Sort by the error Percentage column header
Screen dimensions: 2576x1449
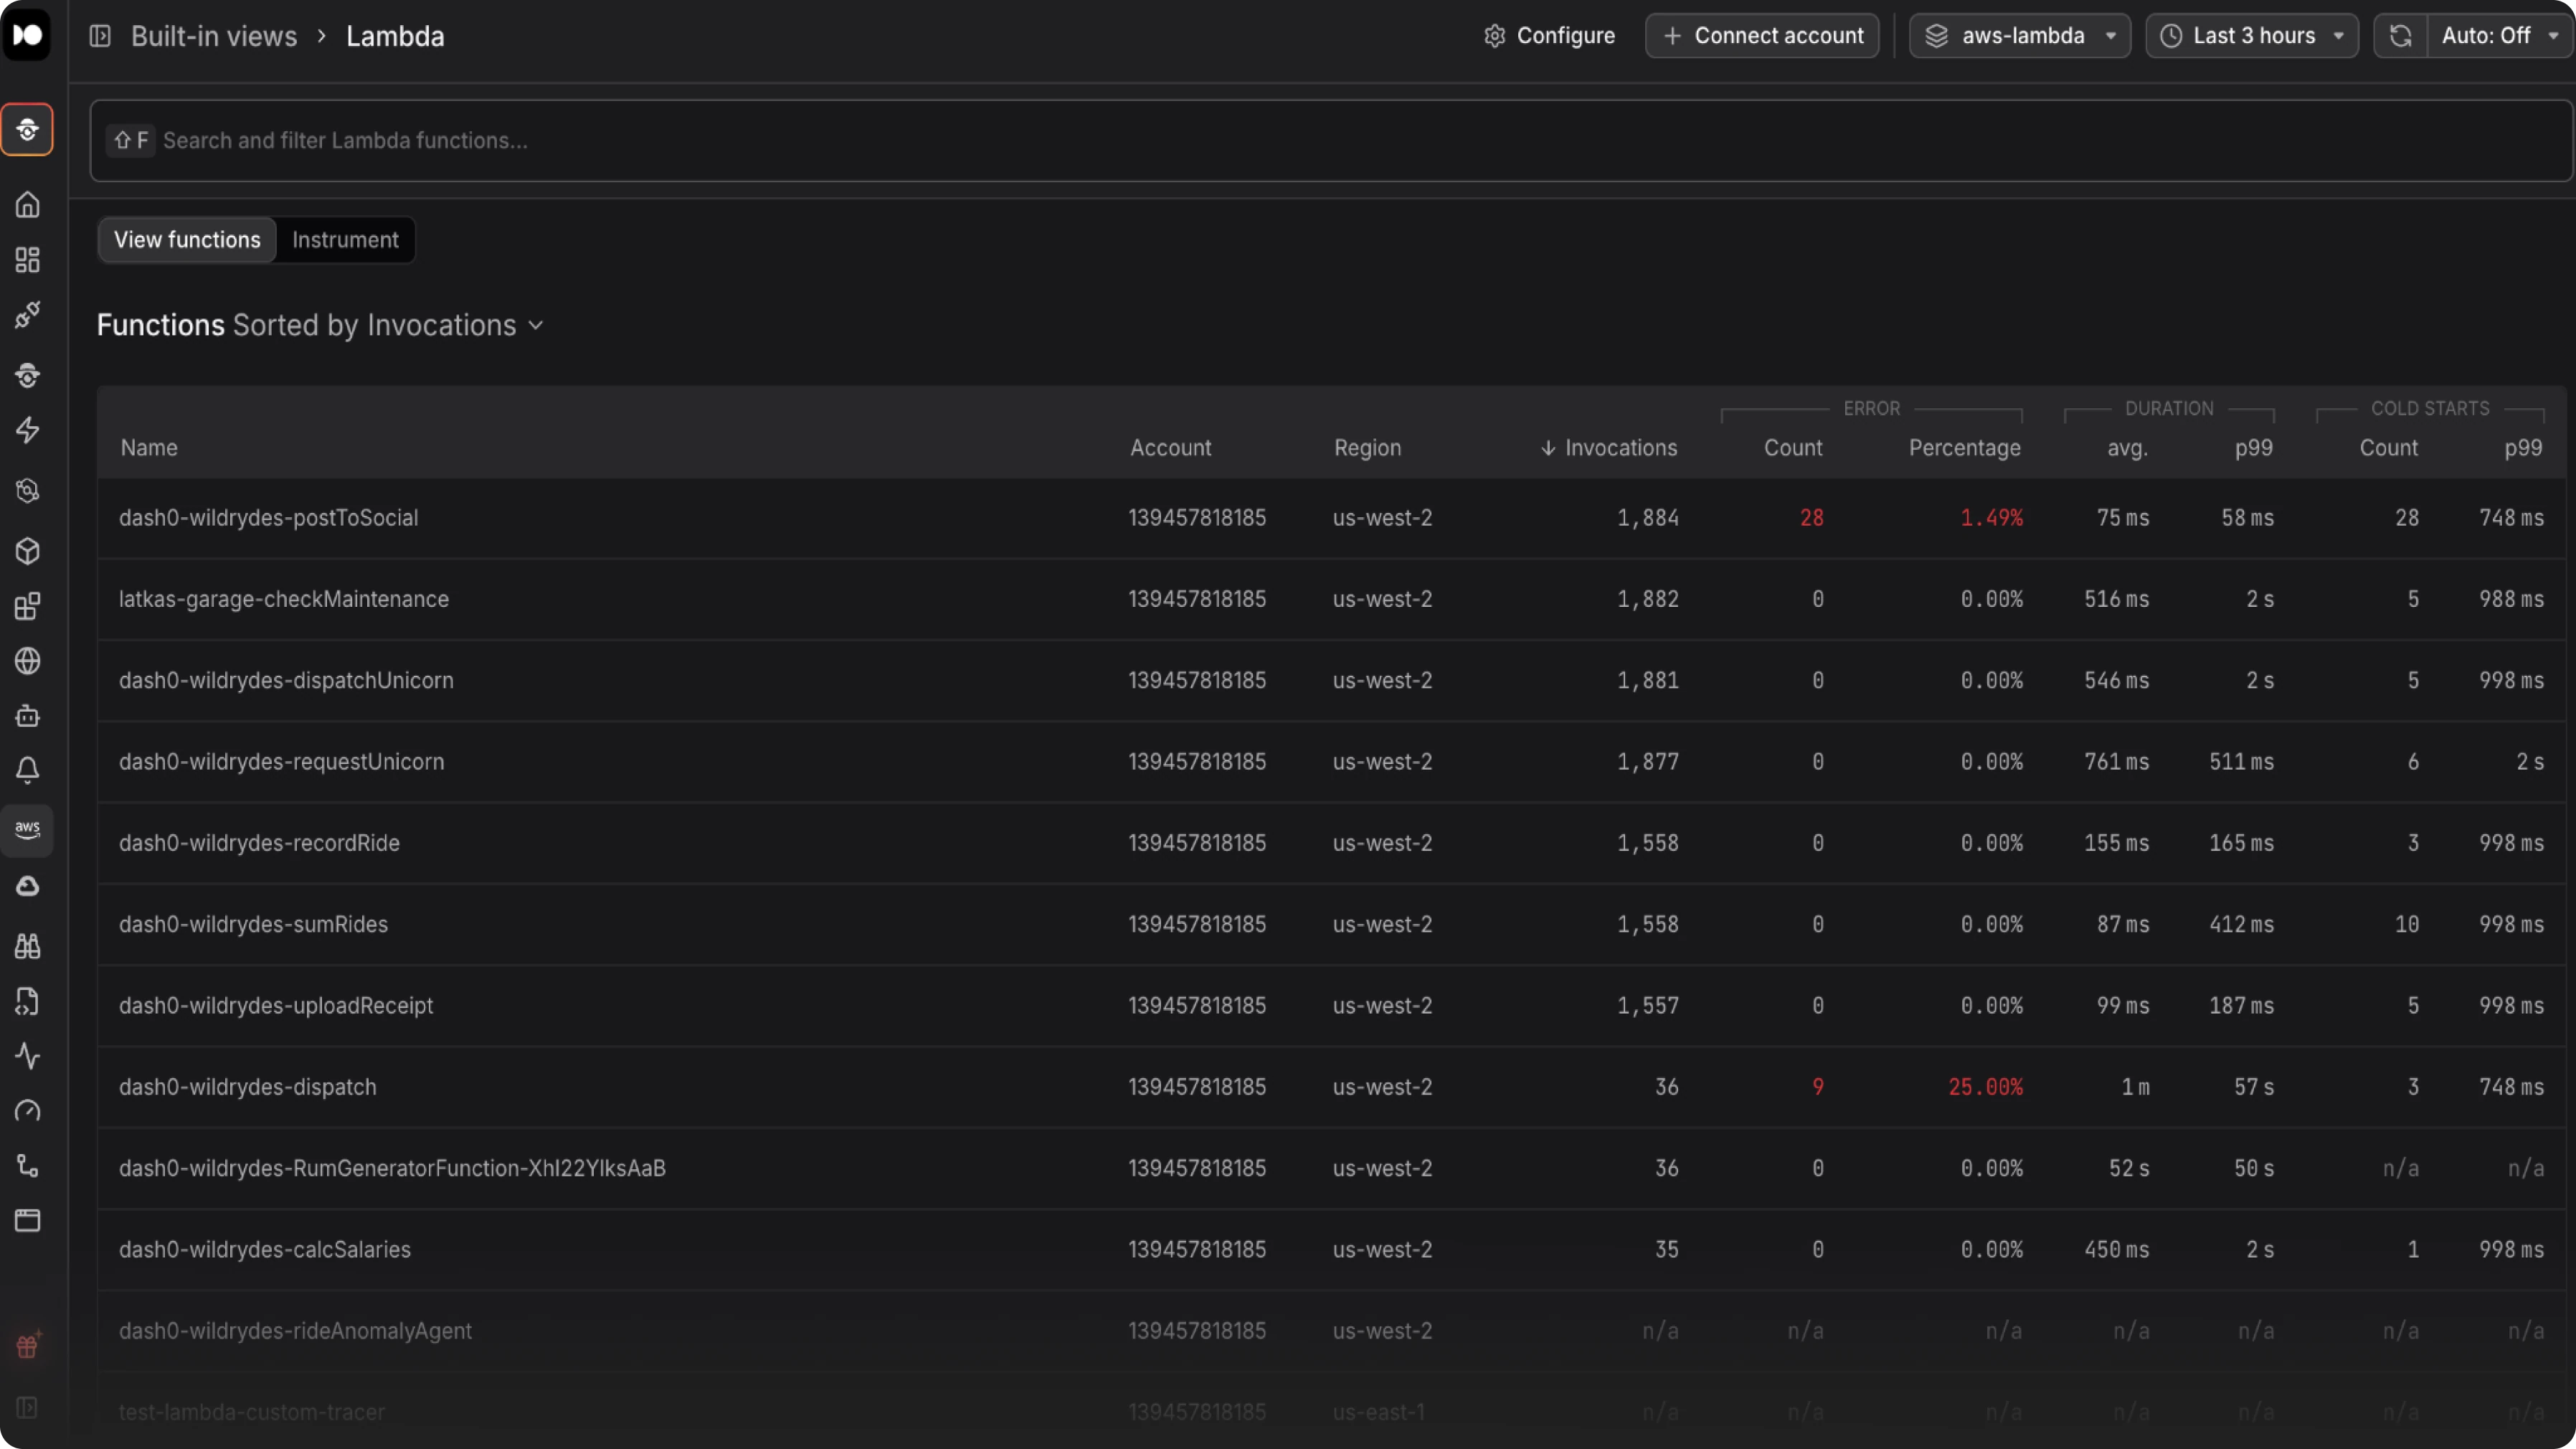point(1964,448)
